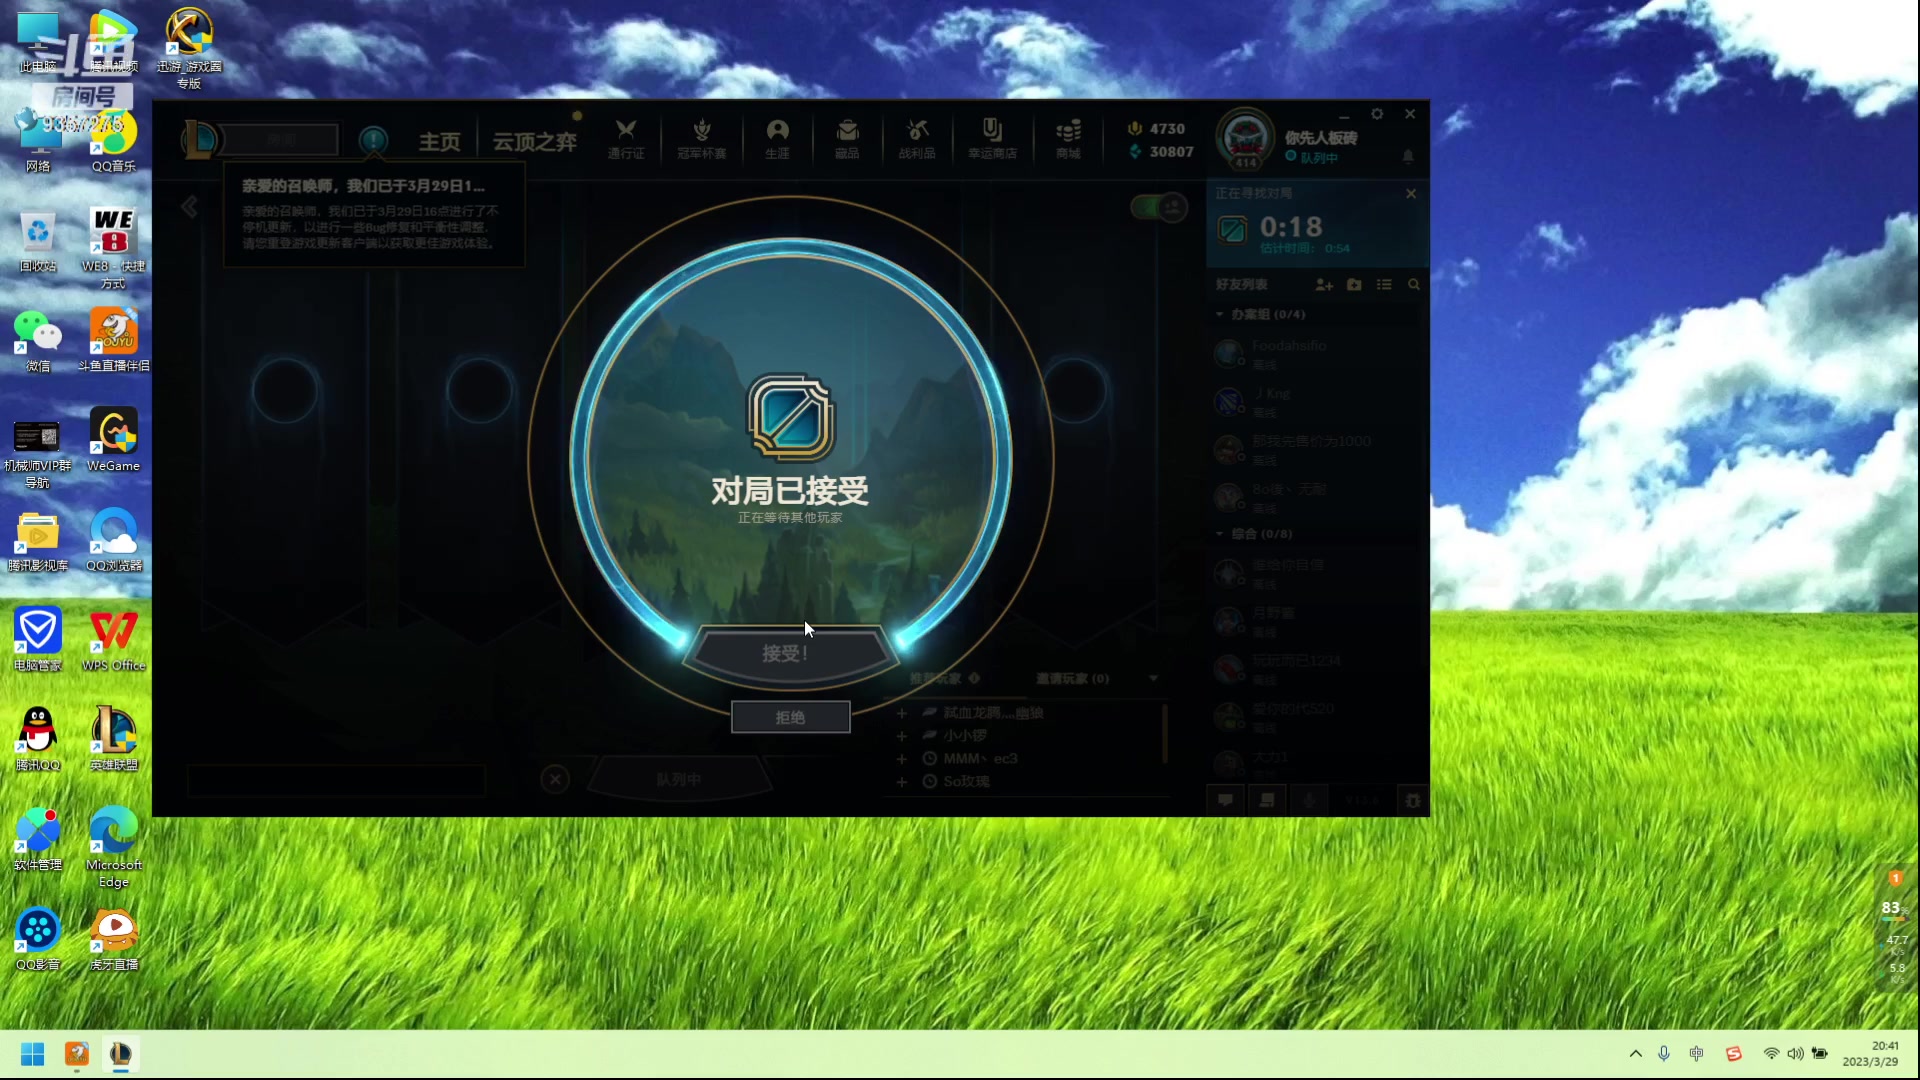Open WeGame desktop shortcut

click(113, 440)
